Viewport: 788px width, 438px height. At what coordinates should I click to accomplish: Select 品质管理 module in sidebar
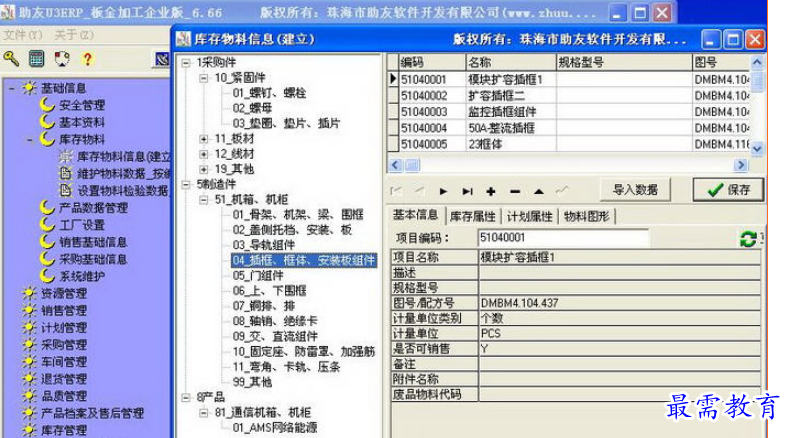(x=64, y=396)
